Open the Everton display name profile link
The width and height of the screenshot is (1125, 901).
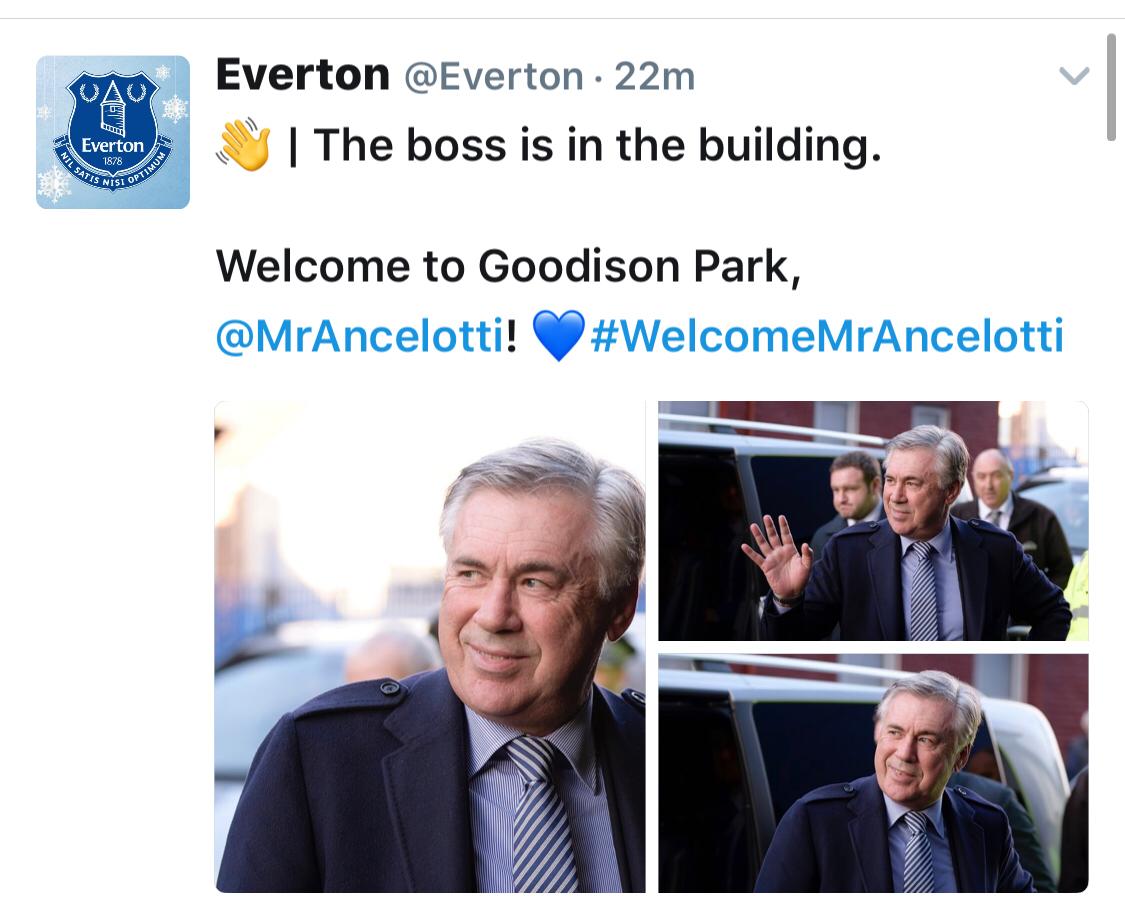302,75
